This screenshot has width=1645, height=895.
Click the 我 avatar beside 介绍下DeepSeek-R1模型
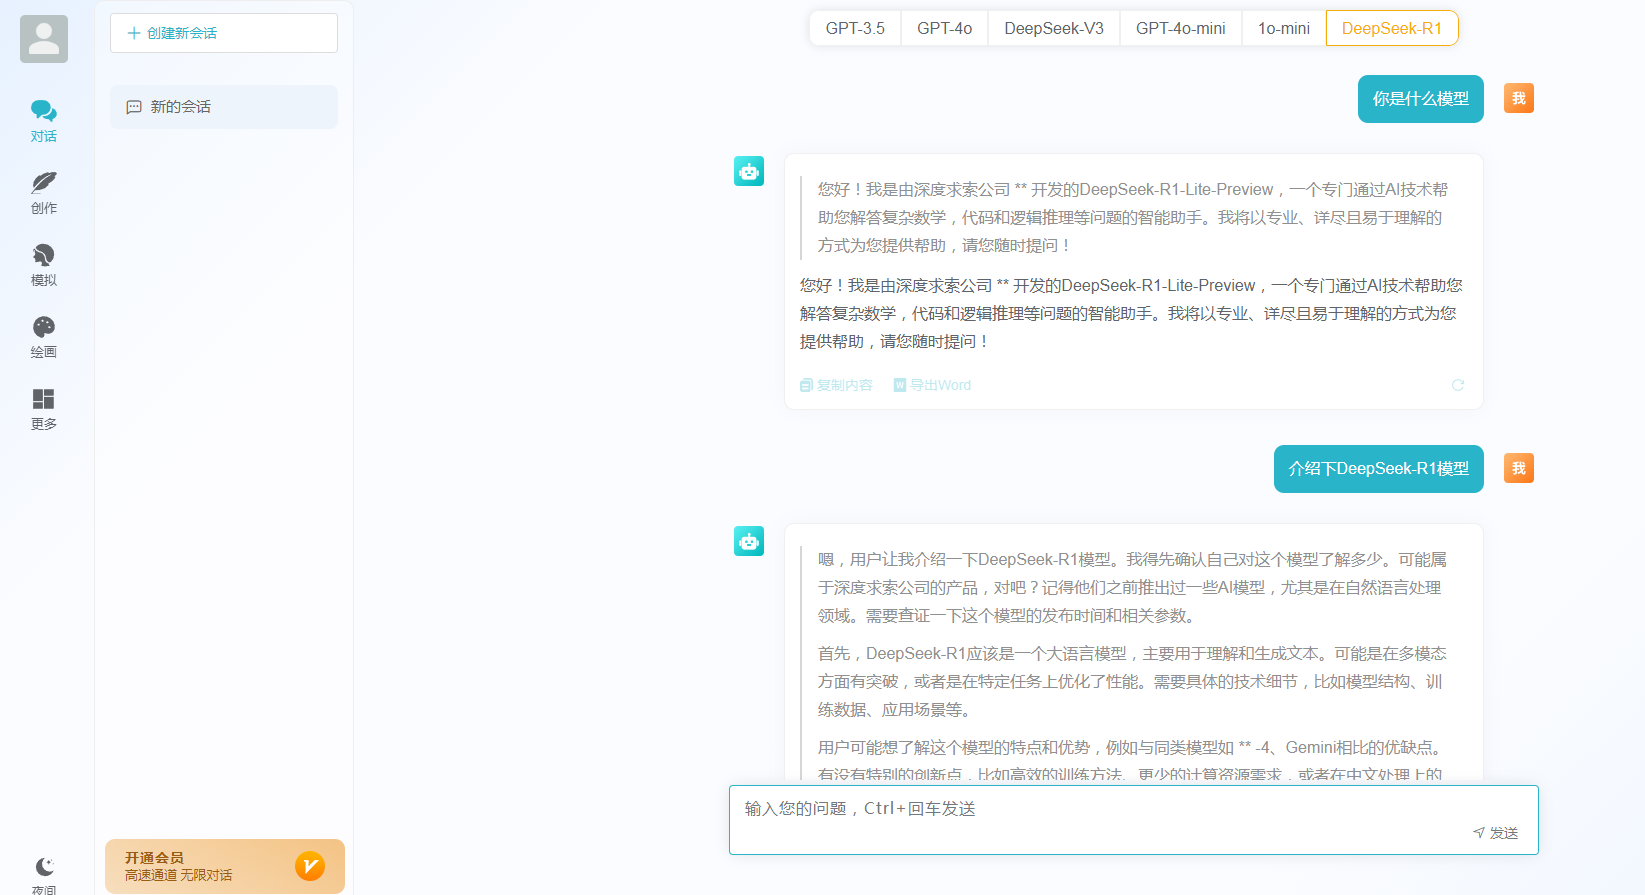point(1519,468)
